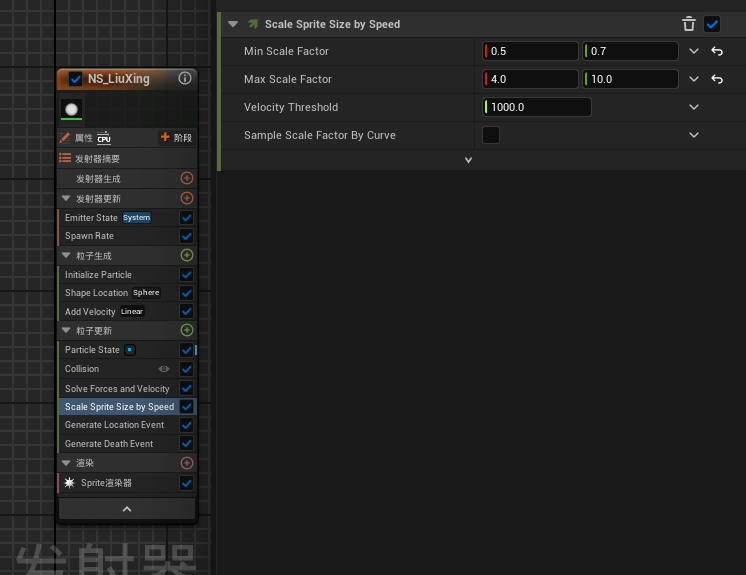The image size is (746, 575).
Task: Toggle Particle State checkbox
Action: click(x=186, y=350)
